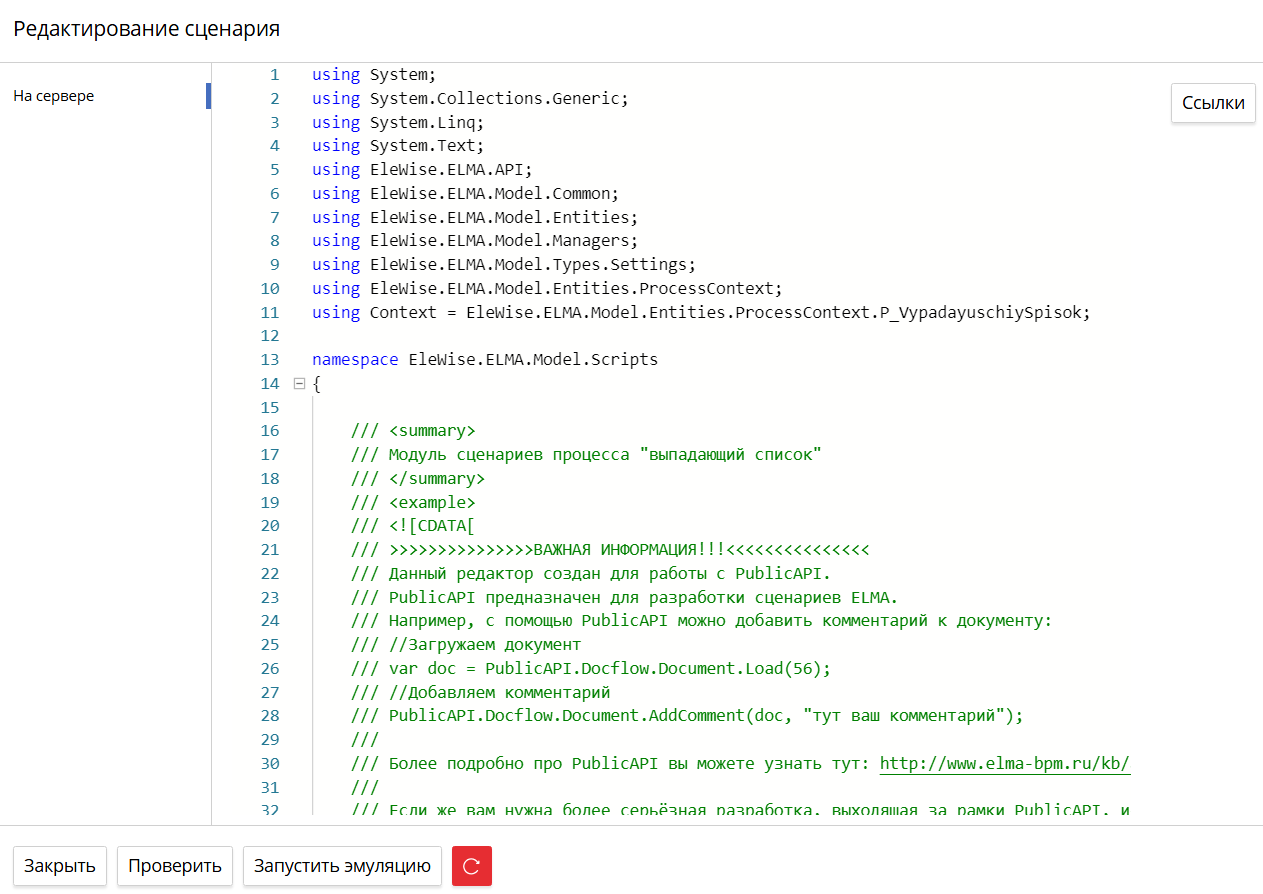Image resolution: width=1263 pixels, height=894 pixels.
Task: Click the "ВАЖНАЯ ИНФОРМАЦИЯ!!!" comment line
Action: 610,550
